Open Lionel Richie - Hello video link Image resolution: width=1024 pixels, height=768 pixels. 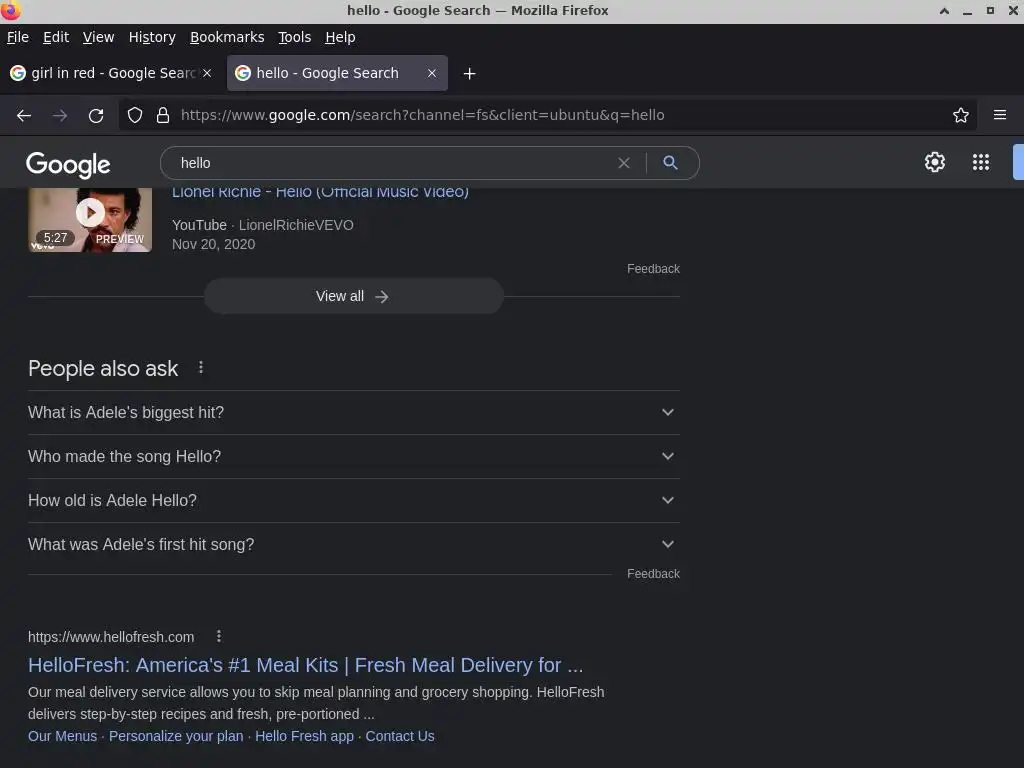coord(320,192)
